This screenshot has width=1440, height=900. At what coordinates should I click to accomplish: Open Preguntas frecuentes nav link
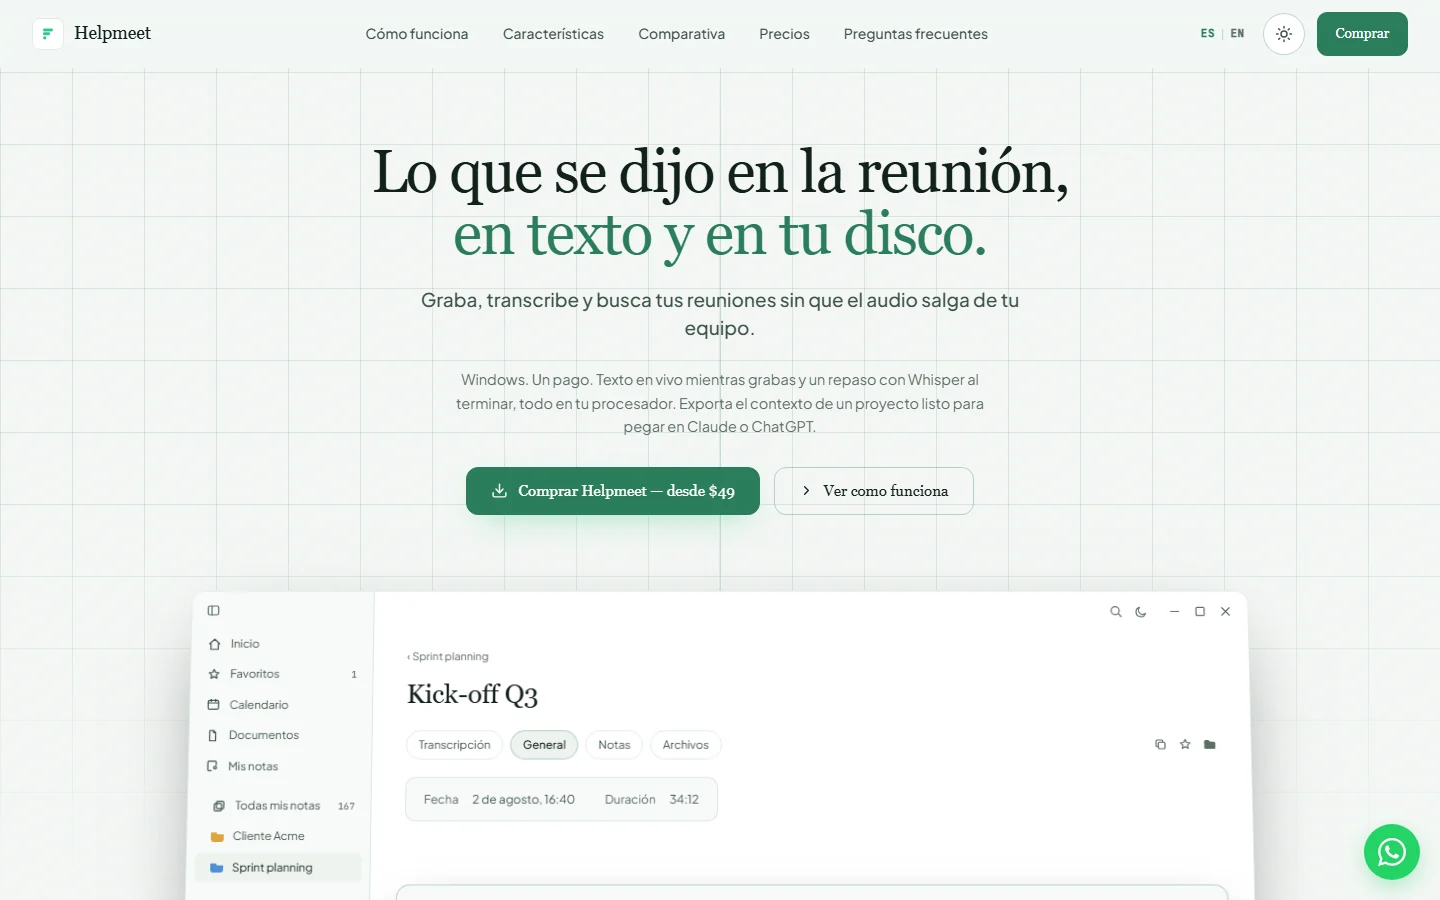tap(916, 34)
